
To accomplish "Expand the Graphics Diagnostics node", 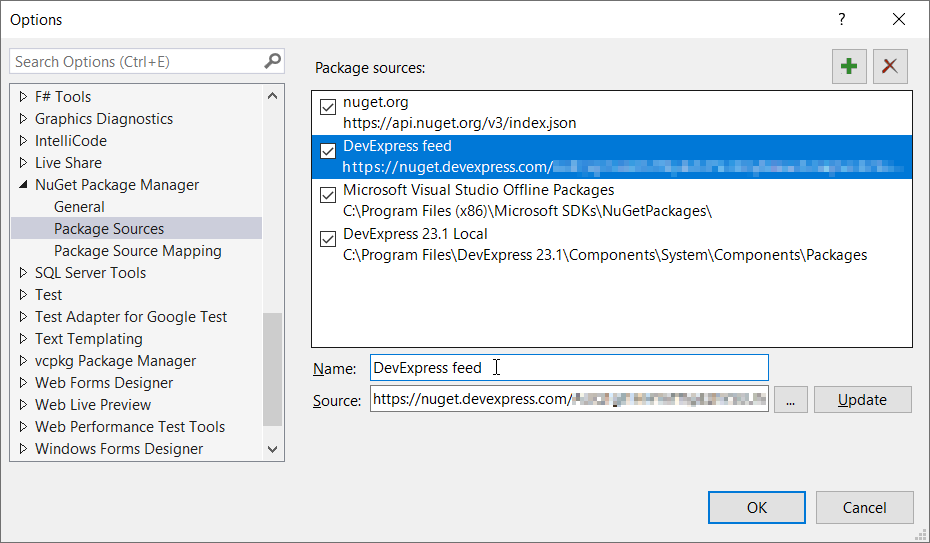I will [23, 119].
